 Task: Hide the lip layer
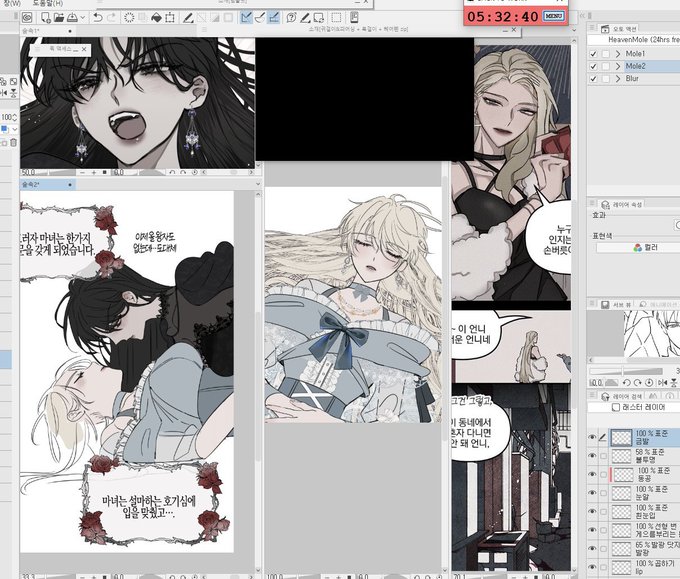pyautogui.click(x=592, y=567)
